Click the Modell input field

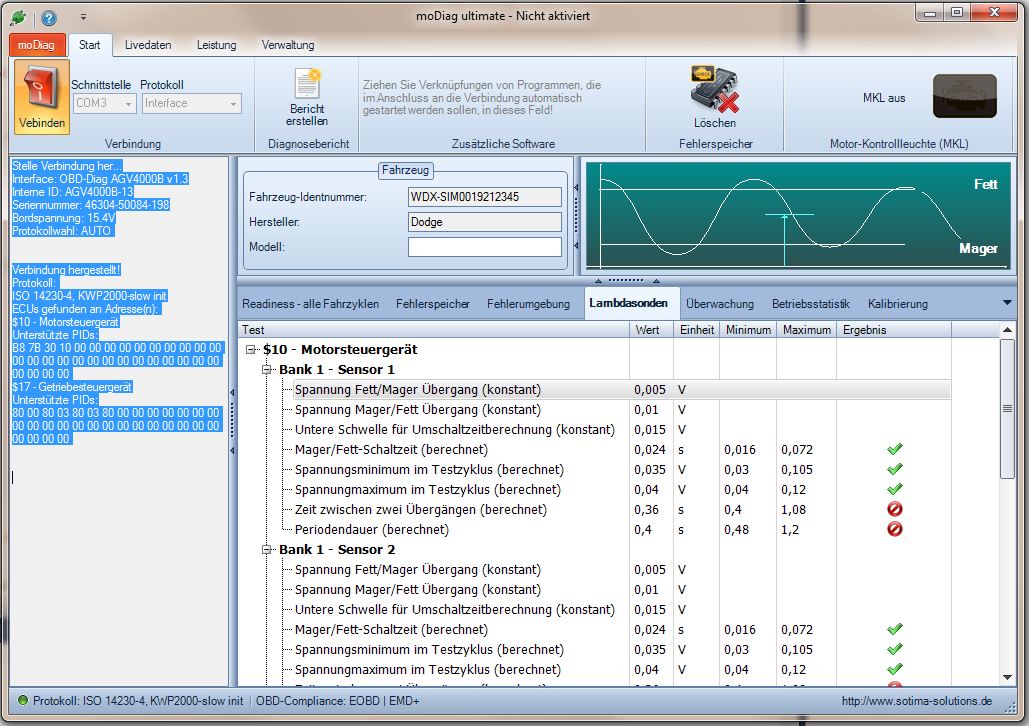485,247
